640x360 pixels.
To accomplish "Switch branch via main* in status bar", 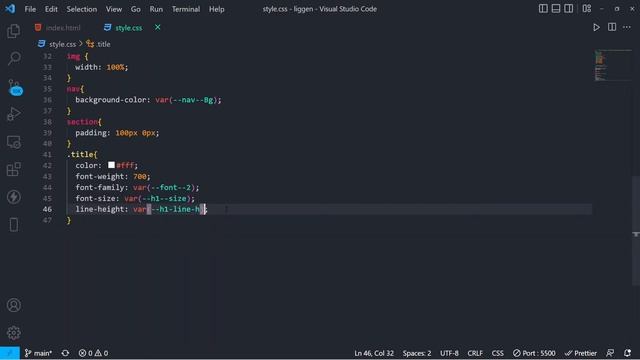I will (x=38, y=353).
